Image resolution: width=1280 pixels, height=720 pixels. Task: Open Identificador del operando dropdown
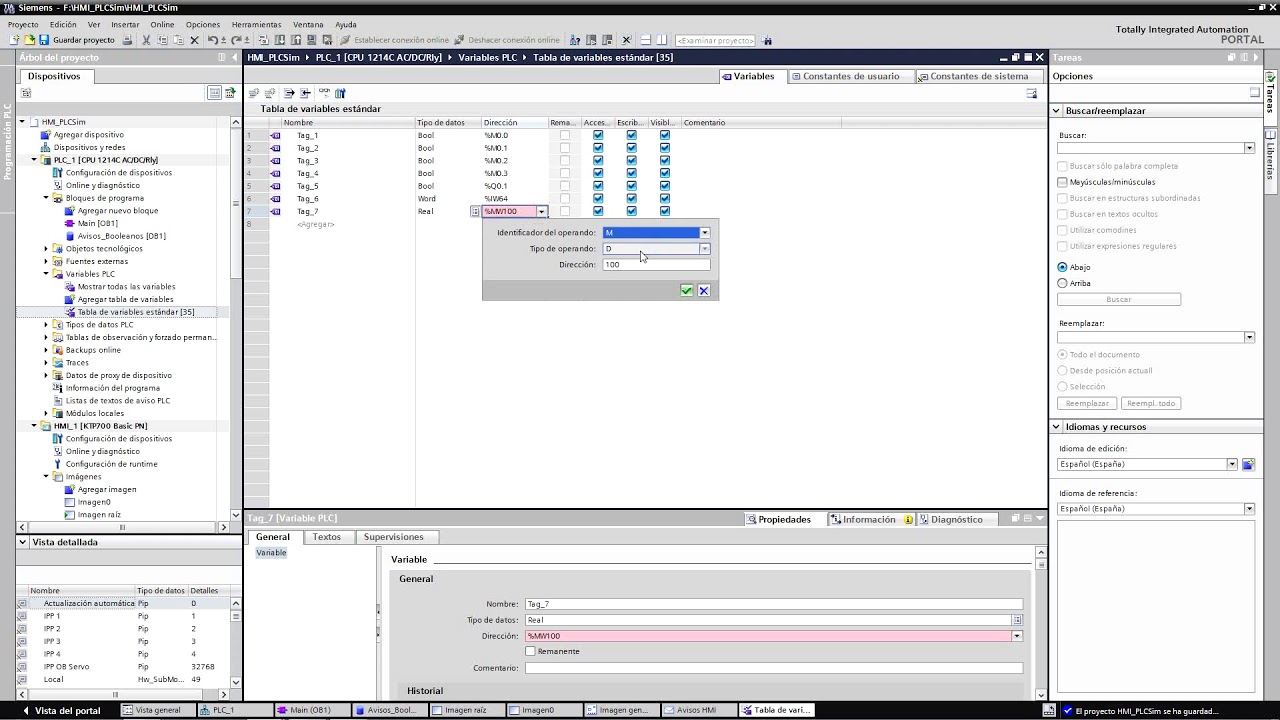pyautogui.click(x=705, y=233)
